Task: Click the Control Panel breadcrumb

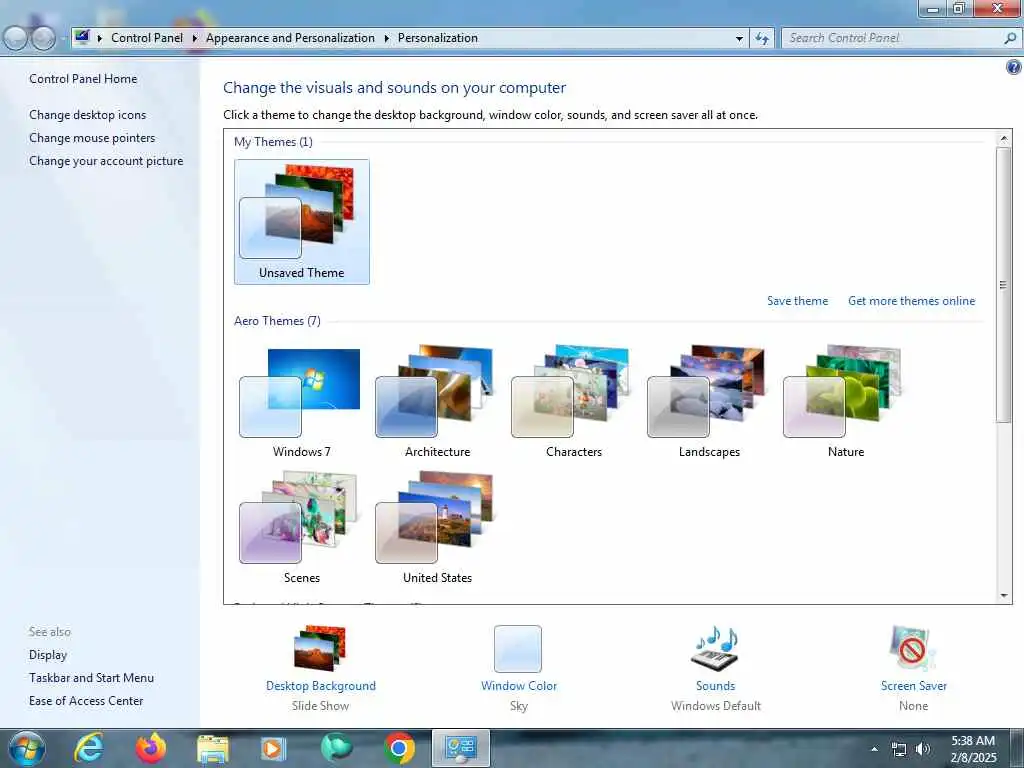Action: click(147, 38)
